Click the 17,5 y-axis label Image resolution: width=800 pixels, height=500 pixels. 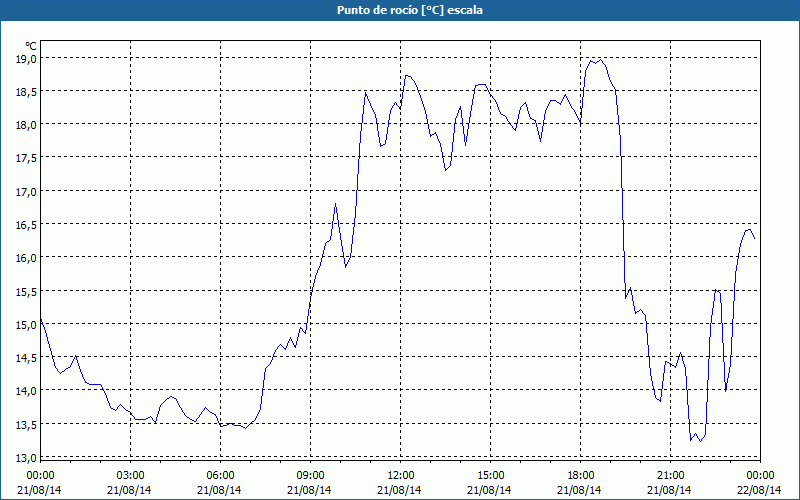[x=27, y=158]
